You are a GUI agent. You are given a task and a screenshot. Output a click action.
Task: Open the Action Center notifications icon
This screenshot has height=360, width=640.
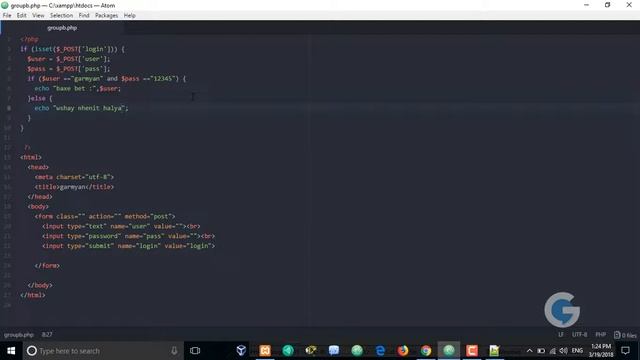tap(625, 351)
